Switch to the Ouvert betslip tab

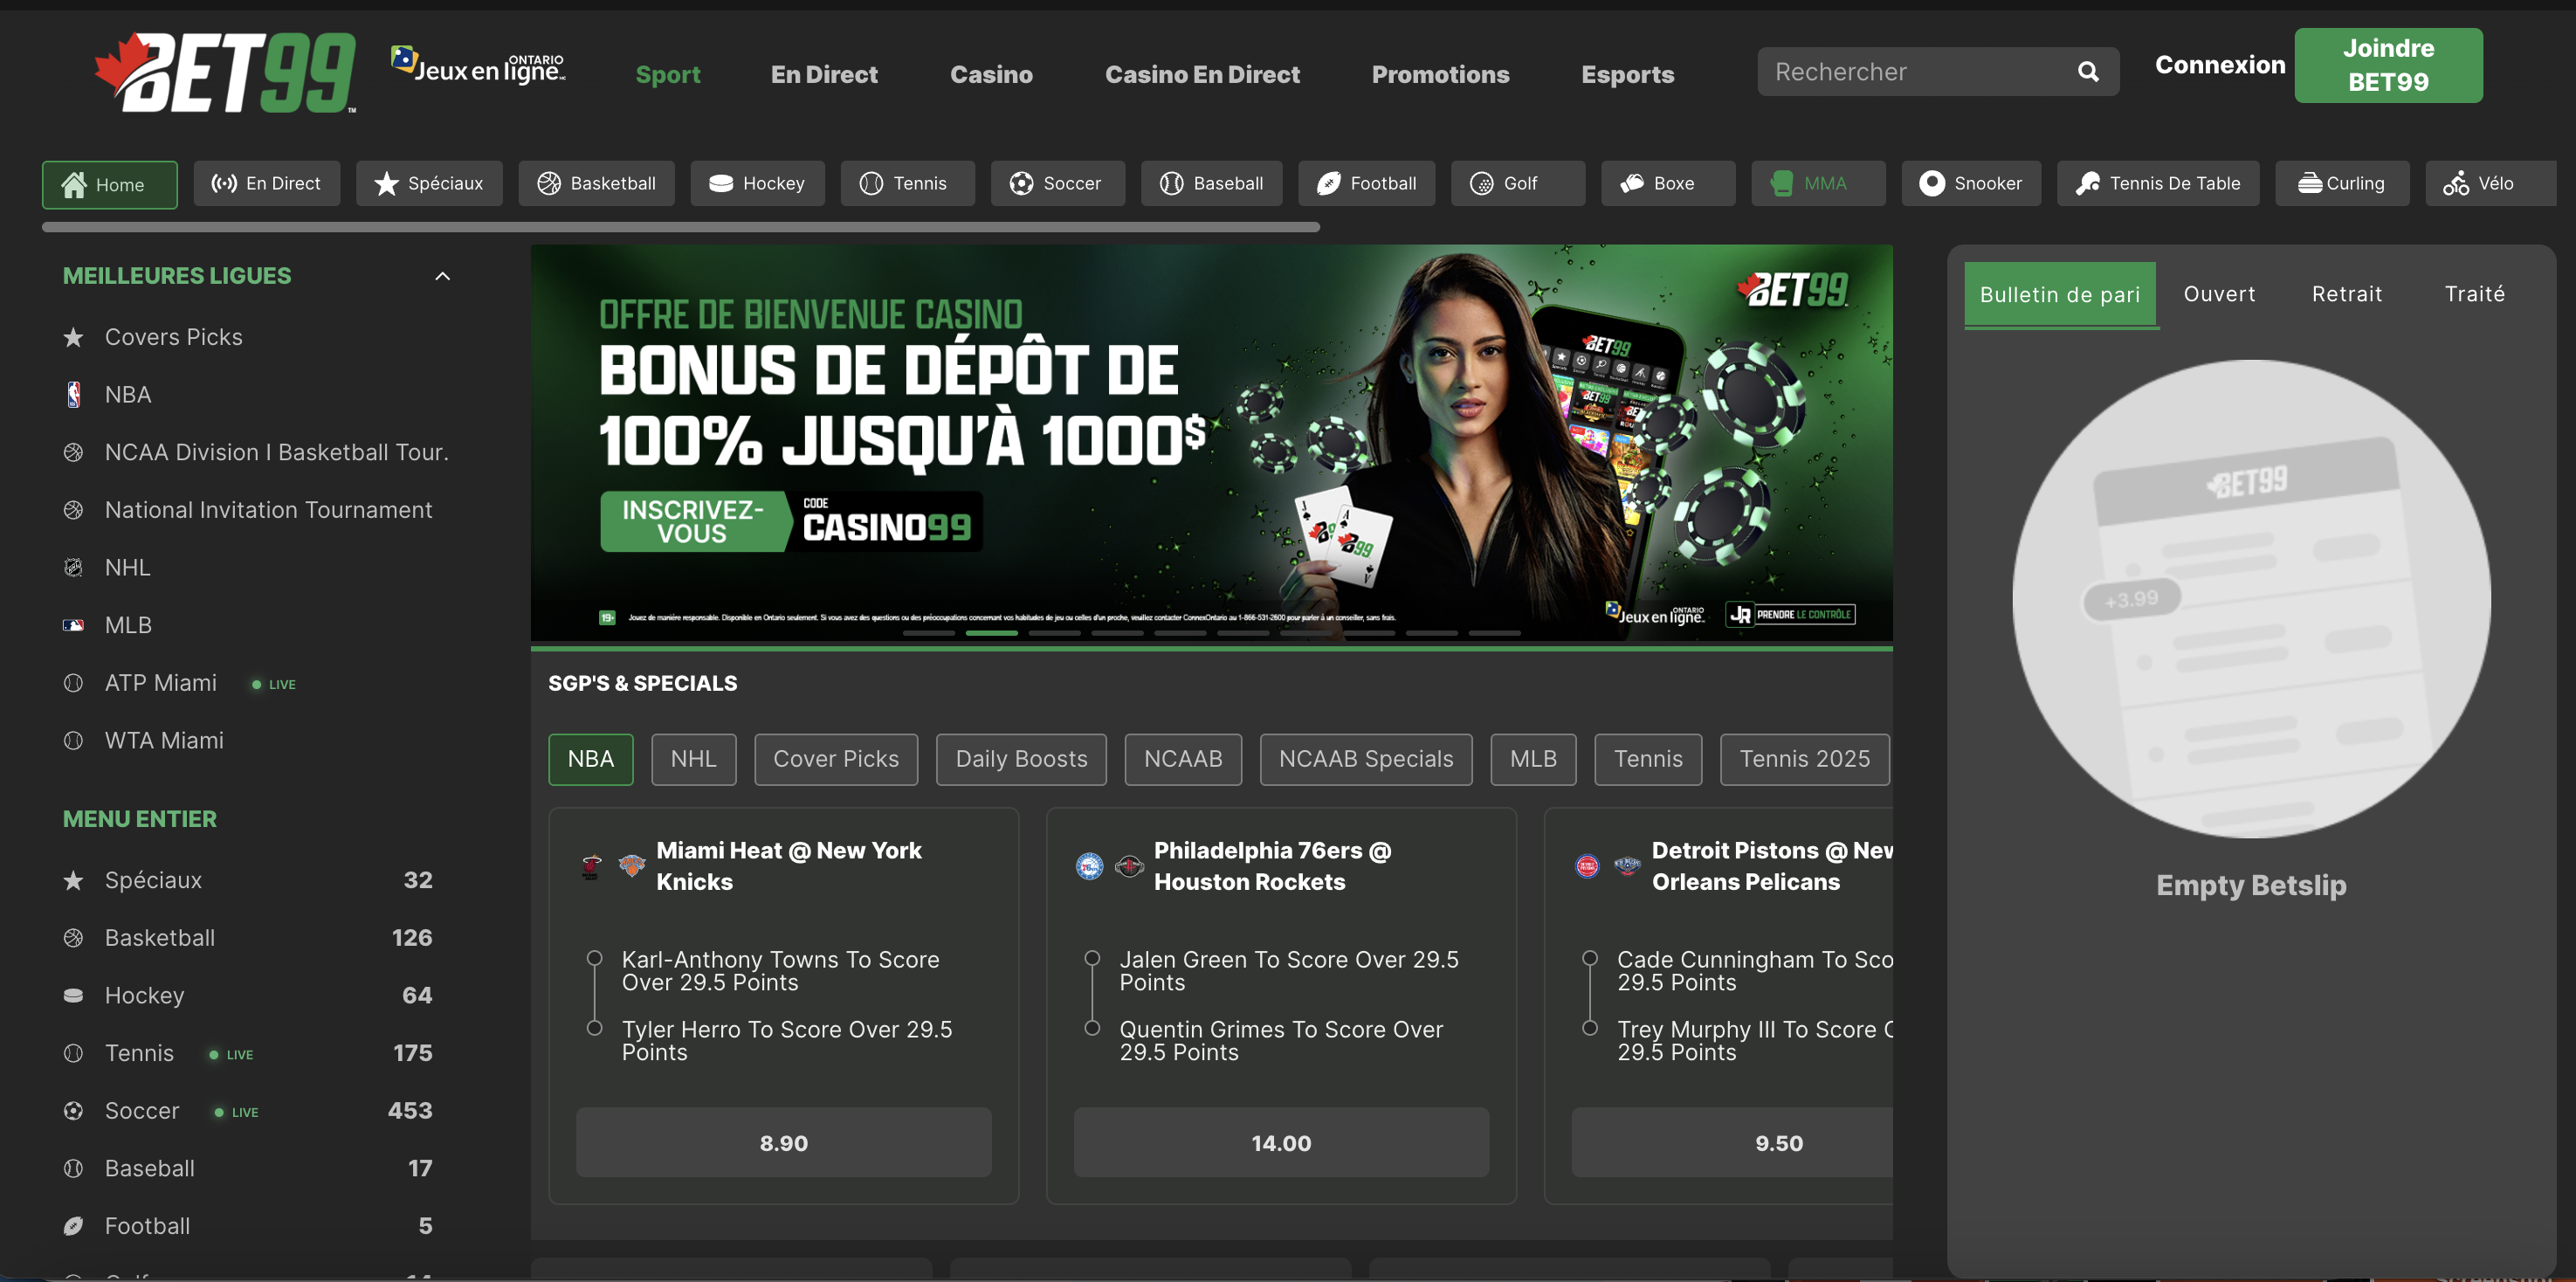tap(2218, 294)
